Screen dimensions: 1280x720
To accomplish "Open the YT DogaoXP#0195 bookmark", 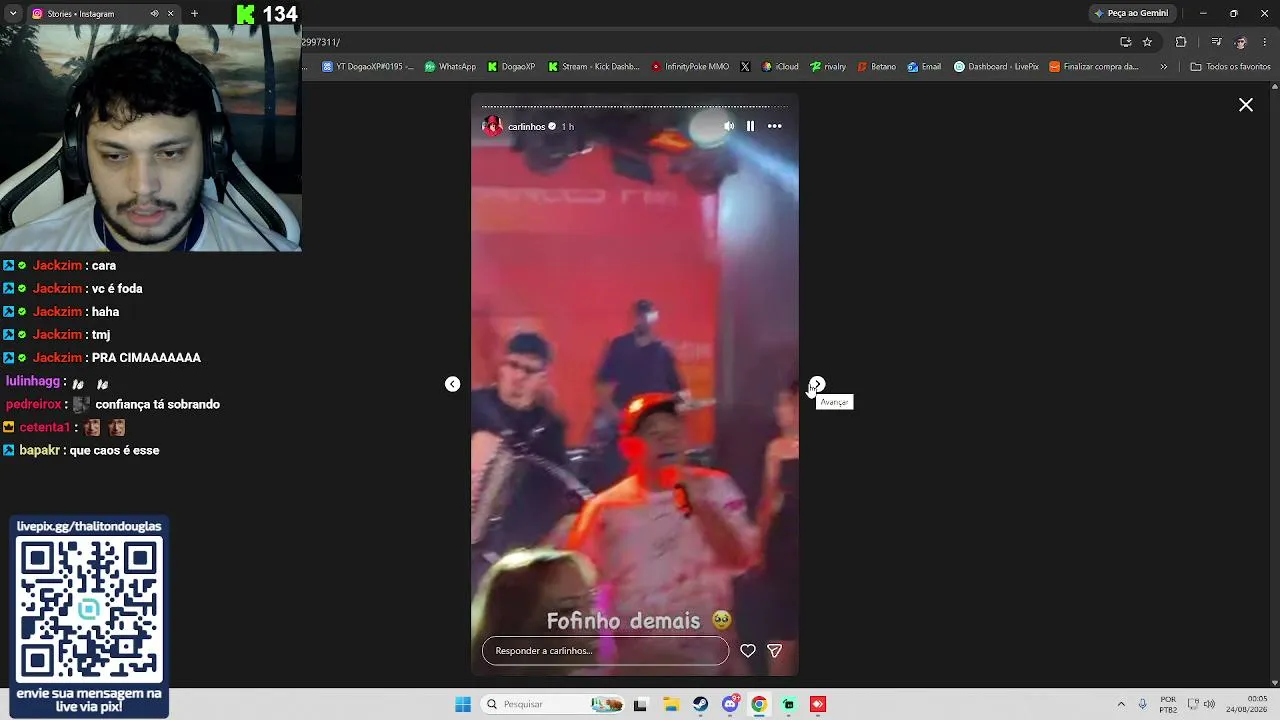I will point(367,67).
